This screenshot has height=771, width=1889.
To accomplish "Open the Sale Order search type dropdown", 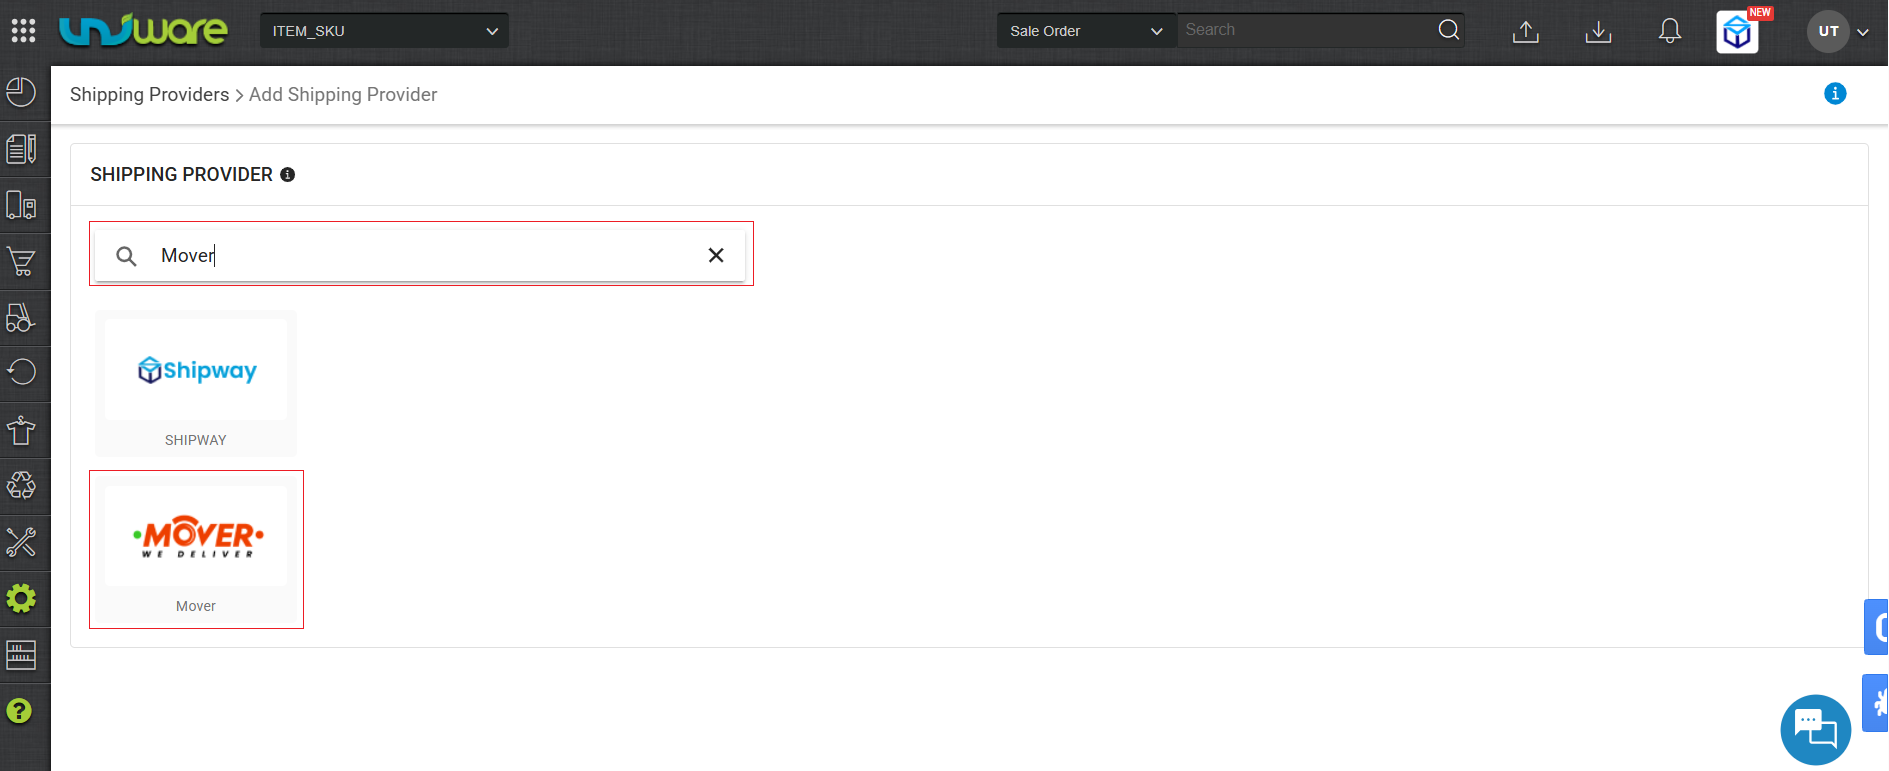I will (x=1086, y=31).
